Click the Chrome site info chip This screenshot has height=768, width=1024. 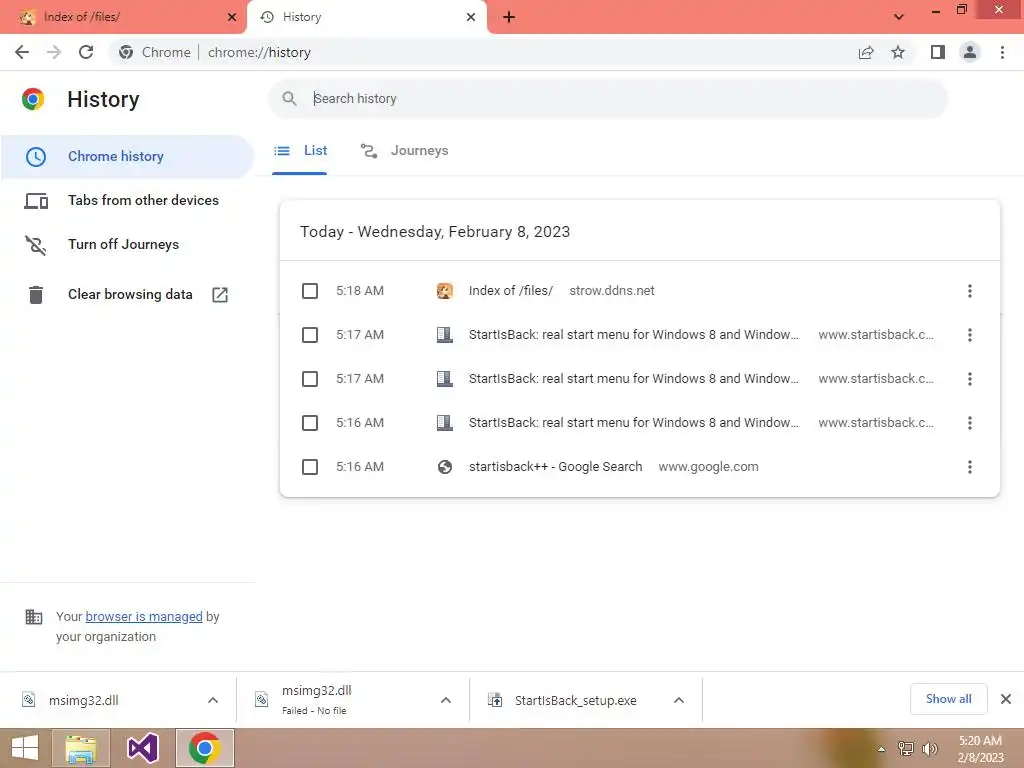tap(155, 52)
